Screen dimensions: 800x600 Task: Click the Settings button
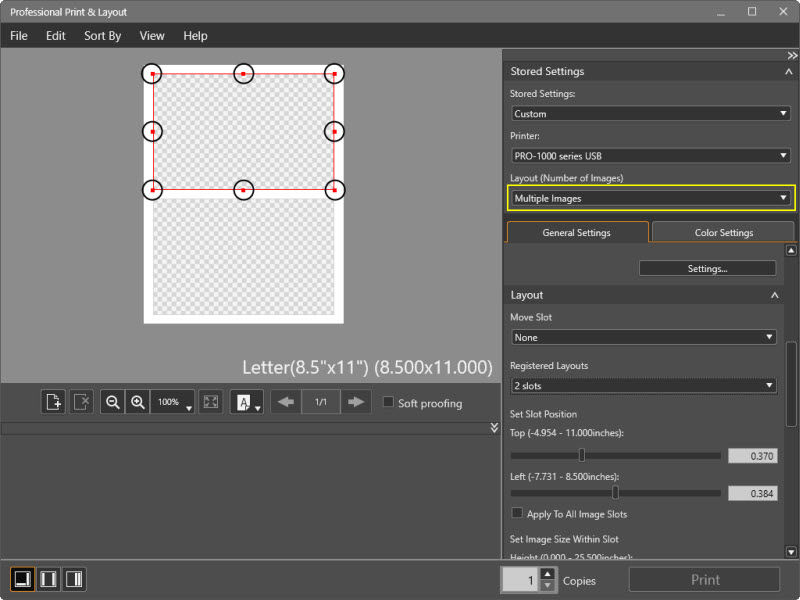(707, 268)
